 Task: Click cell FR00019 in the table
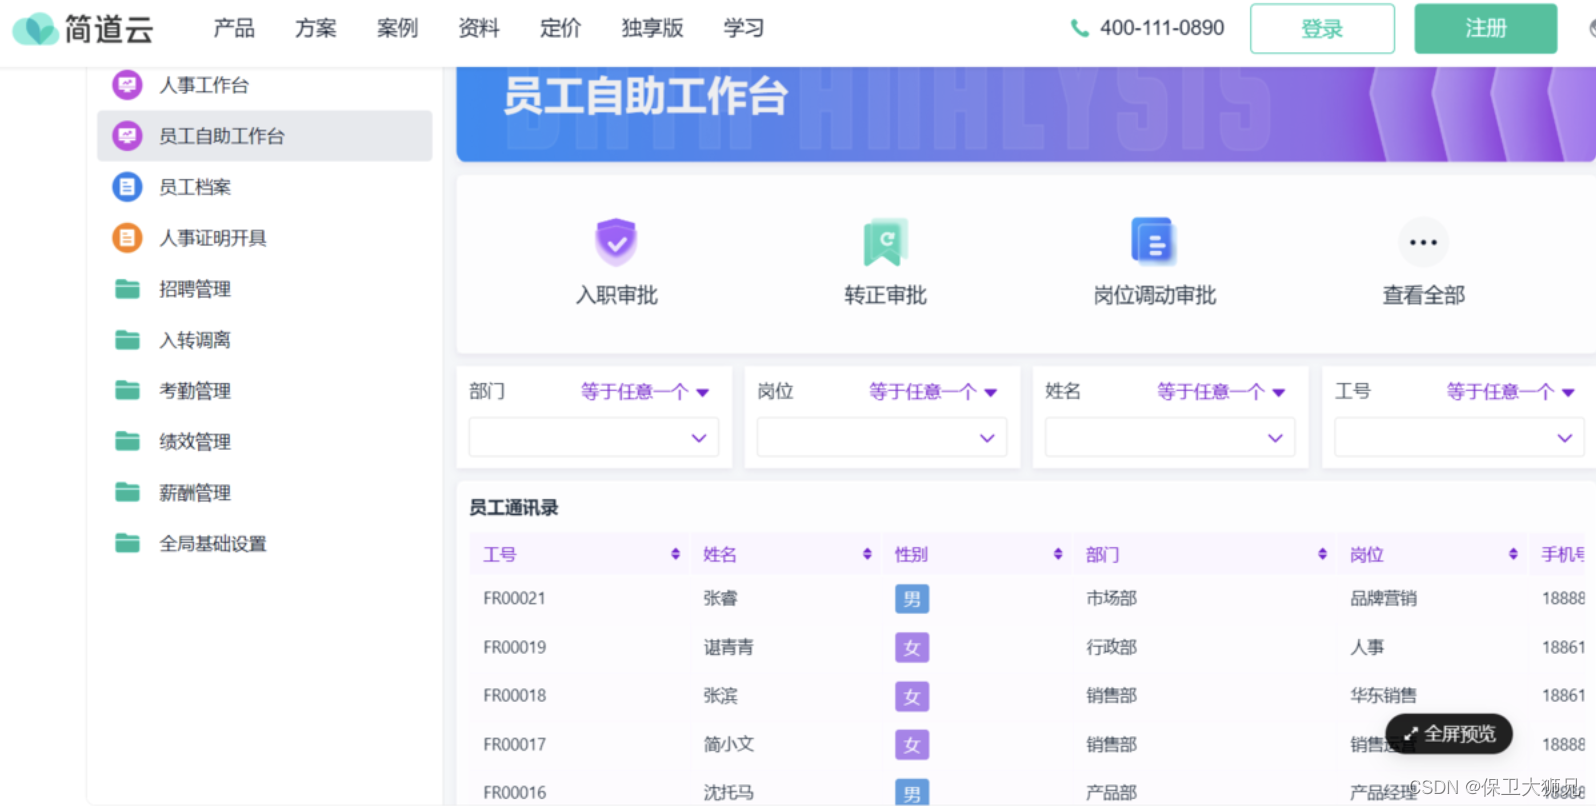coord(515,647)
